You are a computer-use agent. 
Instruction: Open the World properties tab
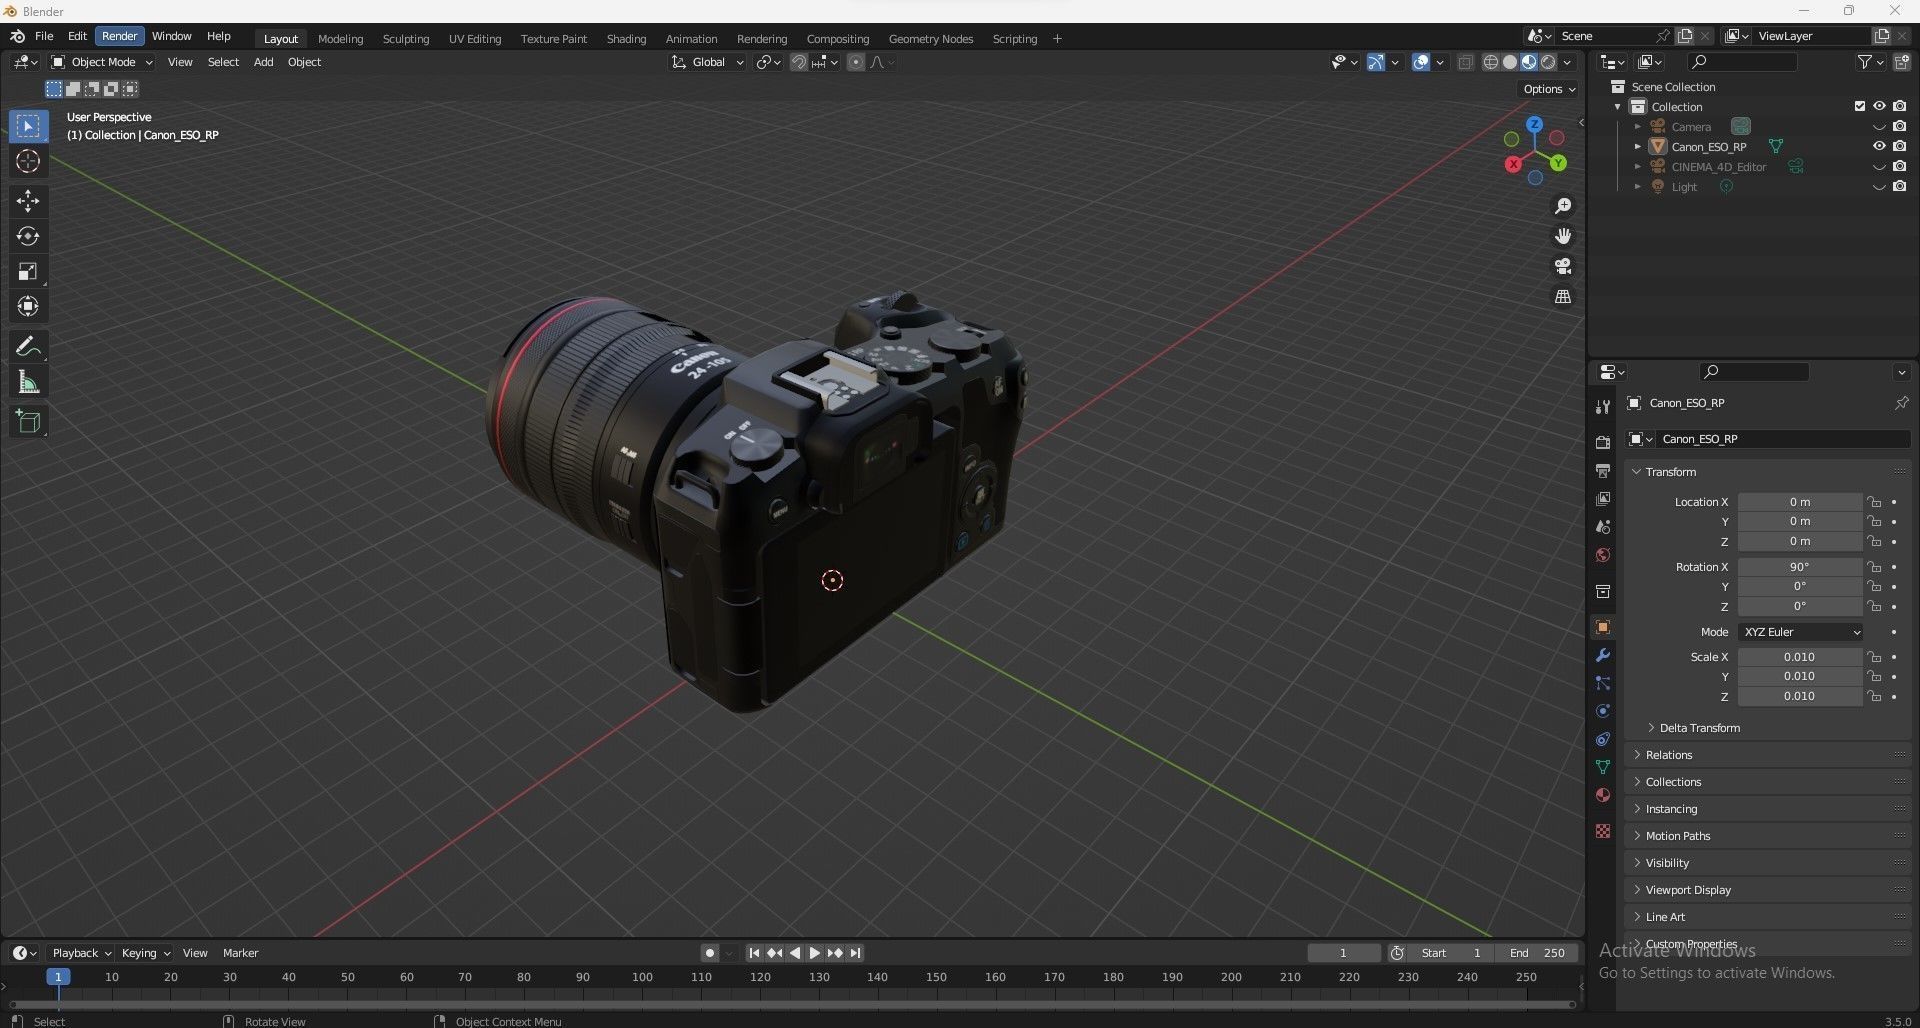1603,554
